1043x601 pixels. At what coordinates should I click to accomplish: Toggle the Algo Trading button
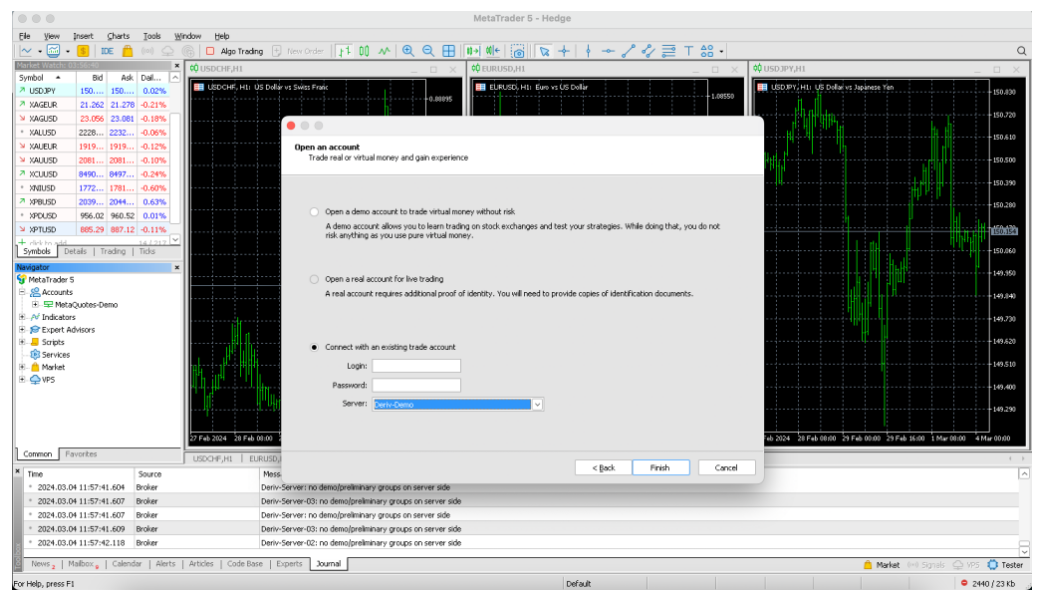(x=234, y=51)
